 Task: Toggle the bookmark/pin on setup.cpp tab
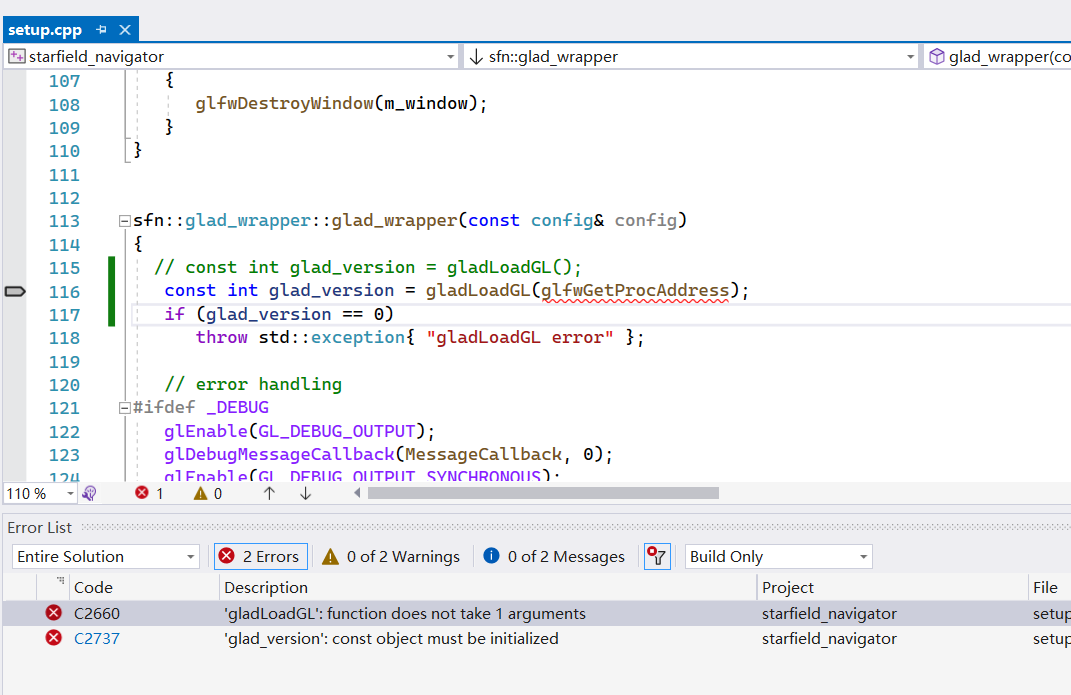pos(104,29)
